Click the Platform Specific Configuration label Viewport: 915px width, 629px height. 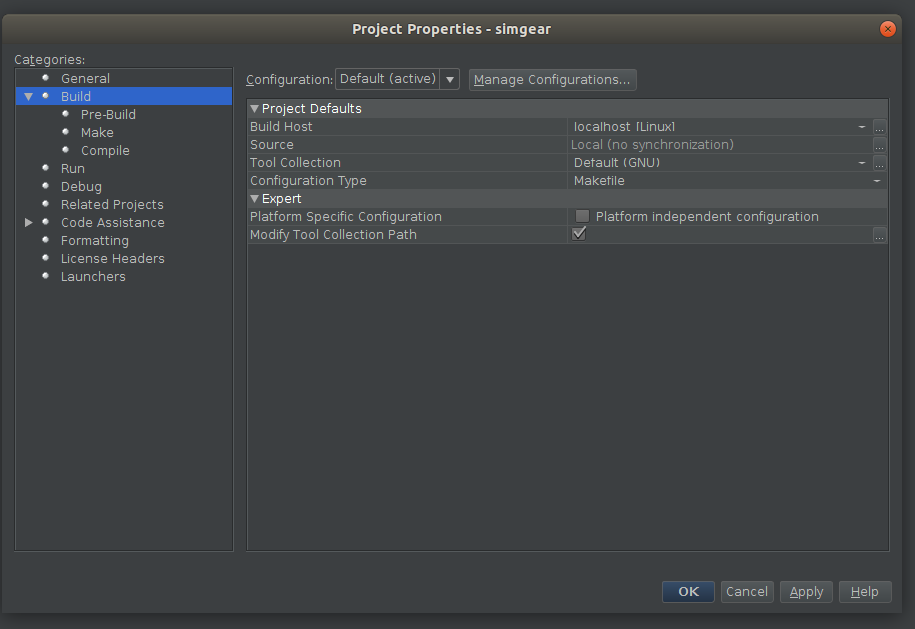345,216
